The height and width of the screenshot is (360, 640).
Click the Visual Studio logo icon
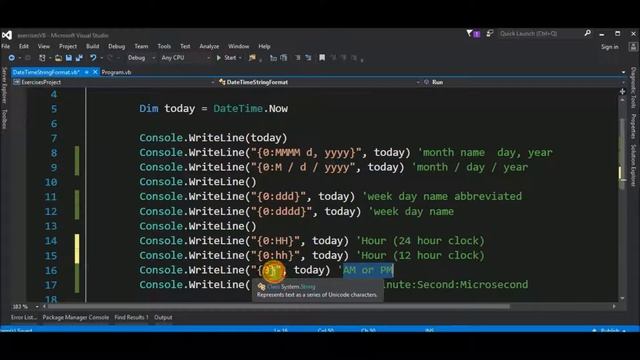click(7, 35)
